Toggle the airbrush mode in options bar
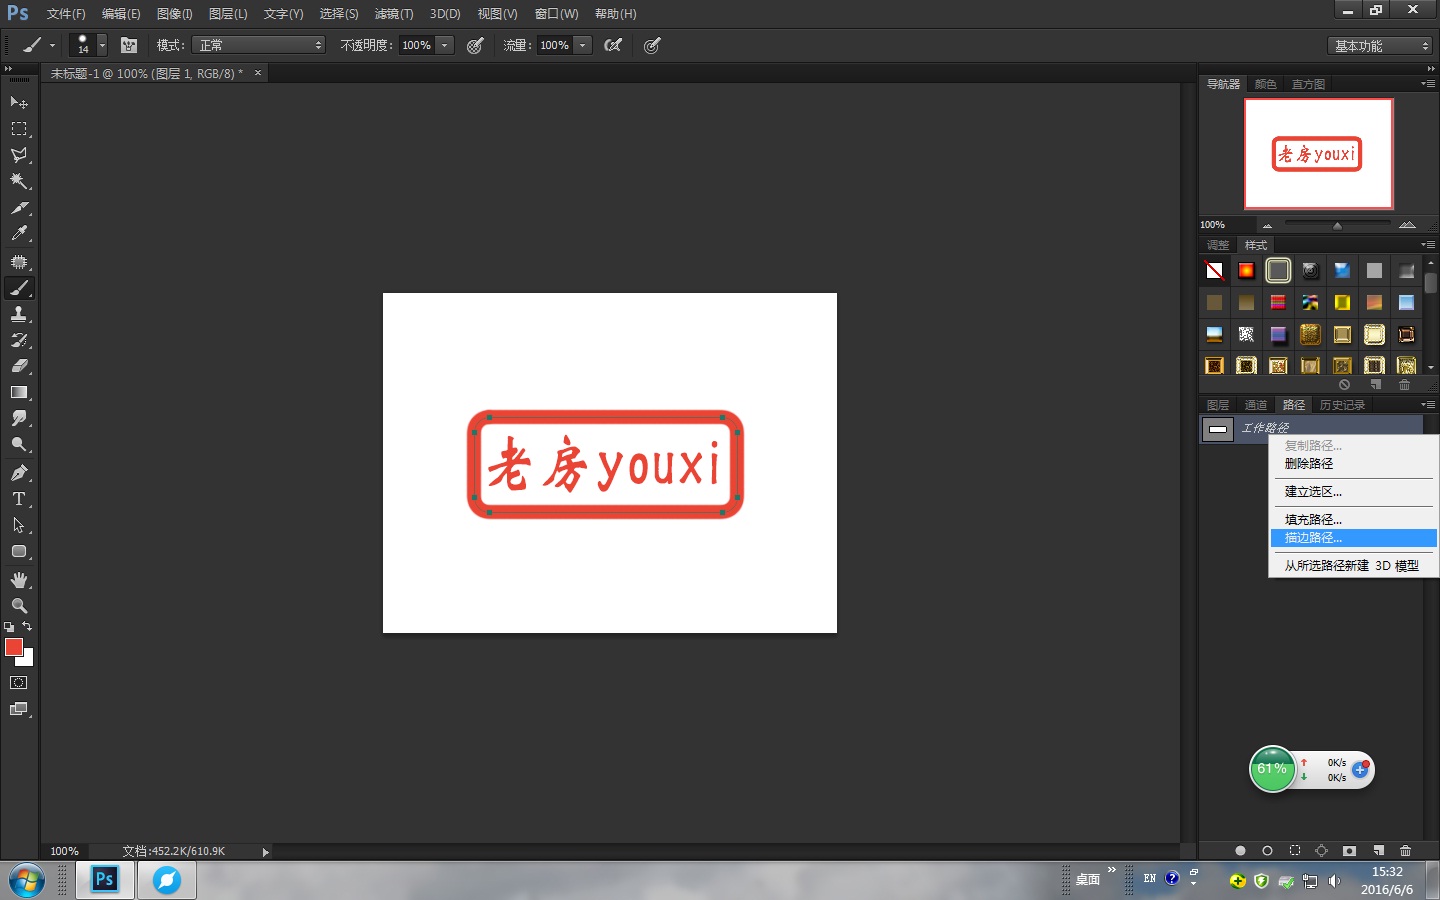 coord(613,45)
